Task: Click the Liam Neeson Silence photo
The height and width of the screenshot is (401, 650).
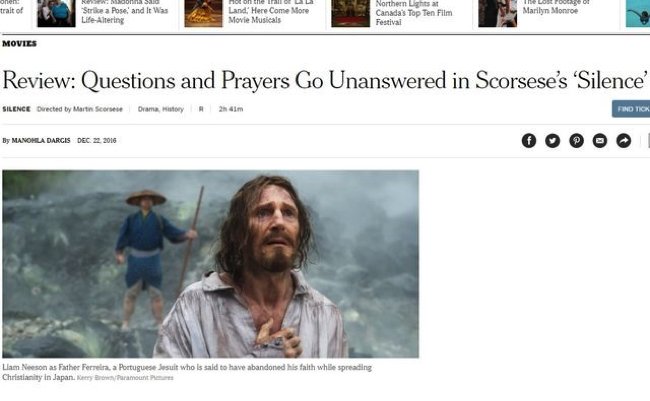Action: 211,264
